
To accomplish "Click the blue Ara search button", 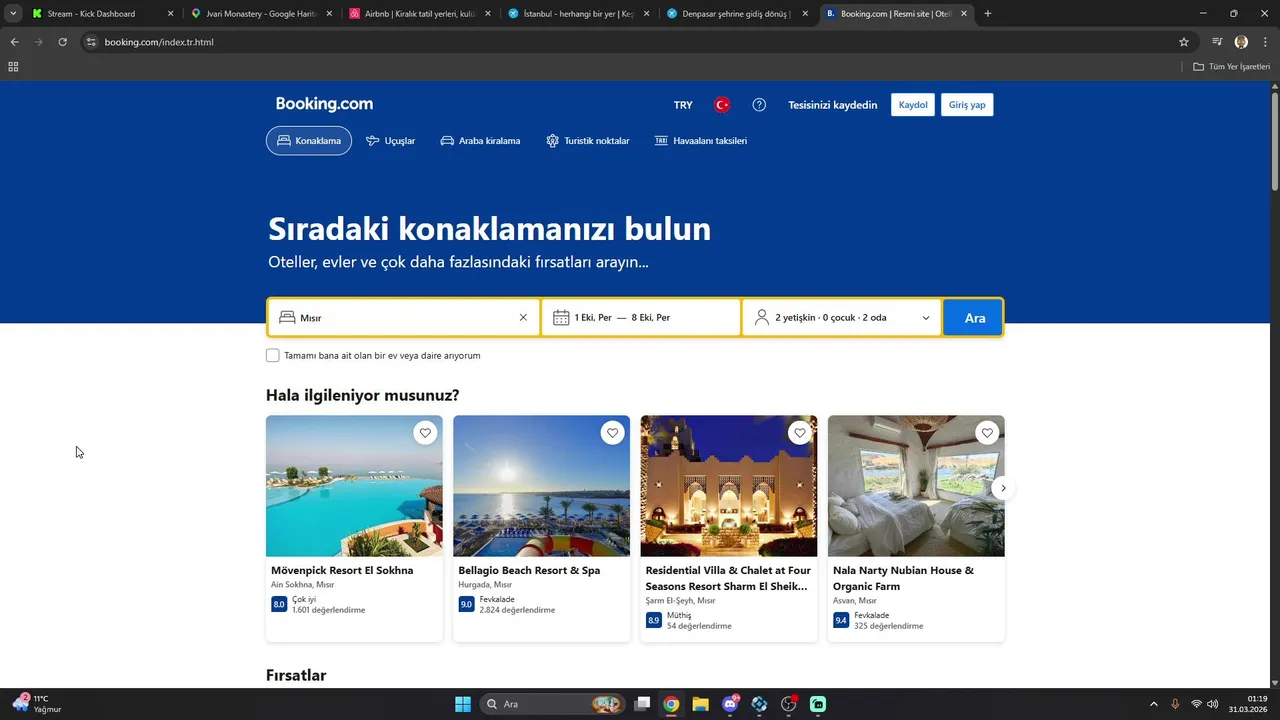I will click(x=974, y=318).
